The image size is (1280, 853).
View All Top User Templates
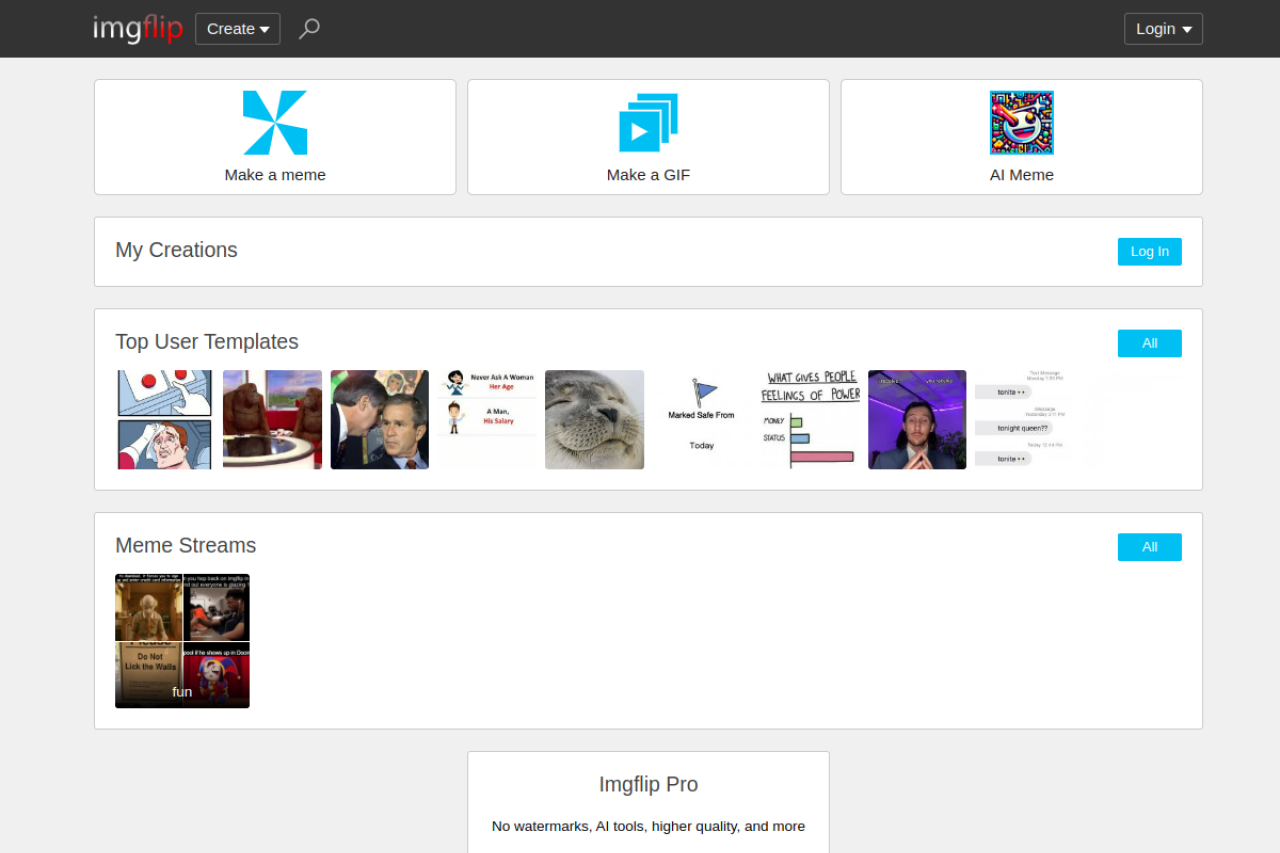(1149, 343)
